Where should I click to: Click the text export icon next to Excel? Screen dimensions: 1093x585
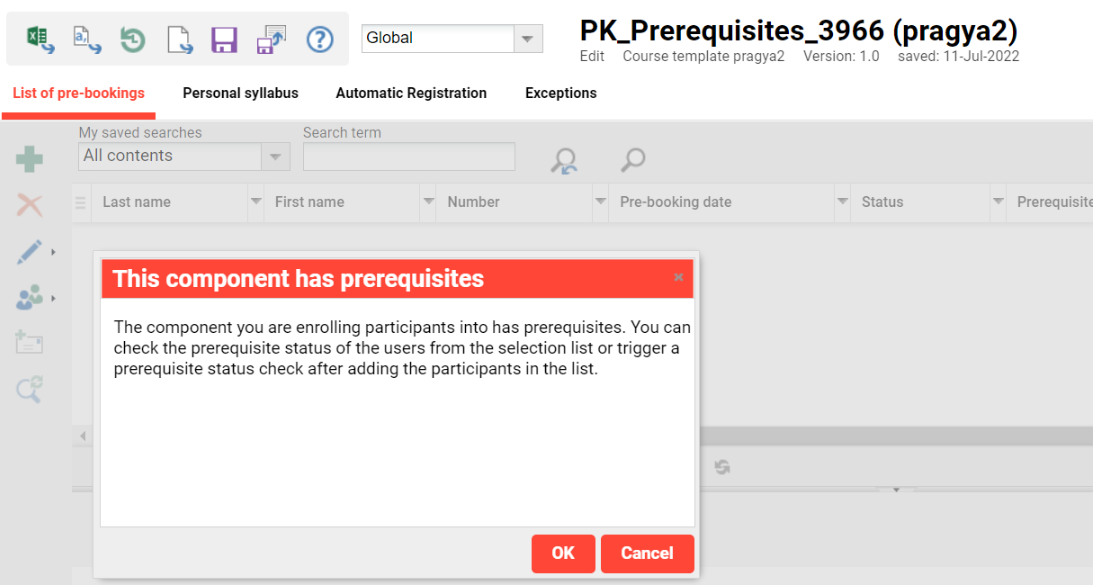click(86, 39)
